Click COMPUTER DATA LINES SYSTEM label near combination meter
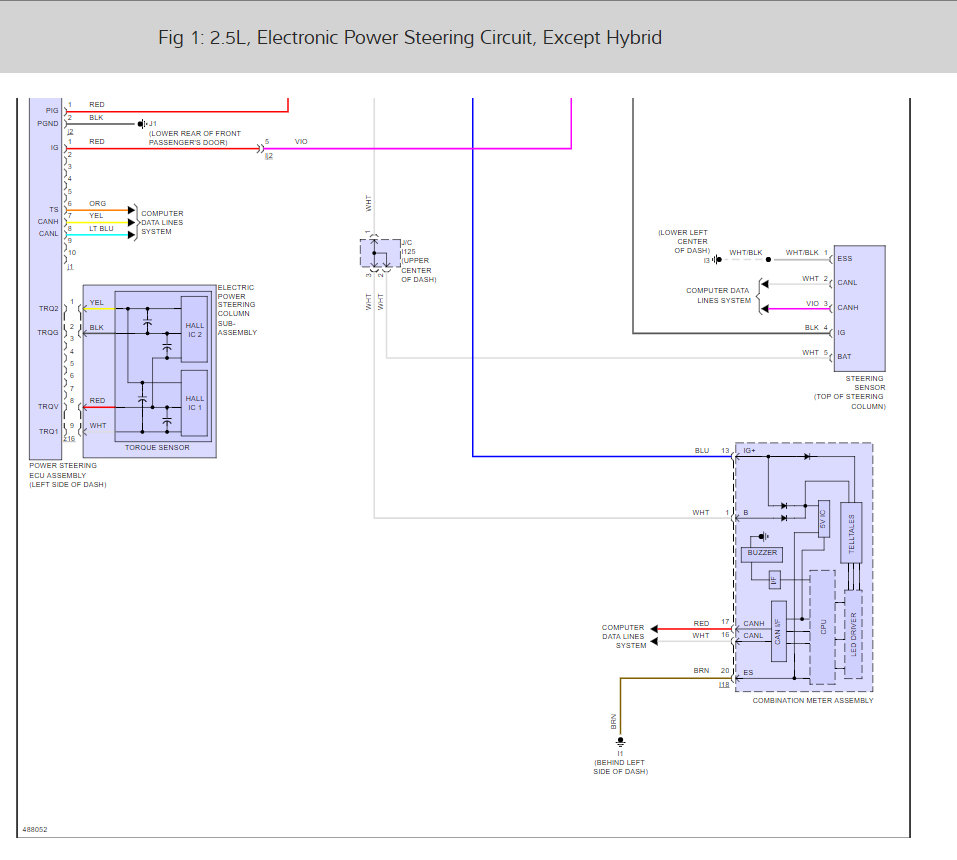Image resolution: width=957 pixels, height=860 pixels. coord(623,637)
